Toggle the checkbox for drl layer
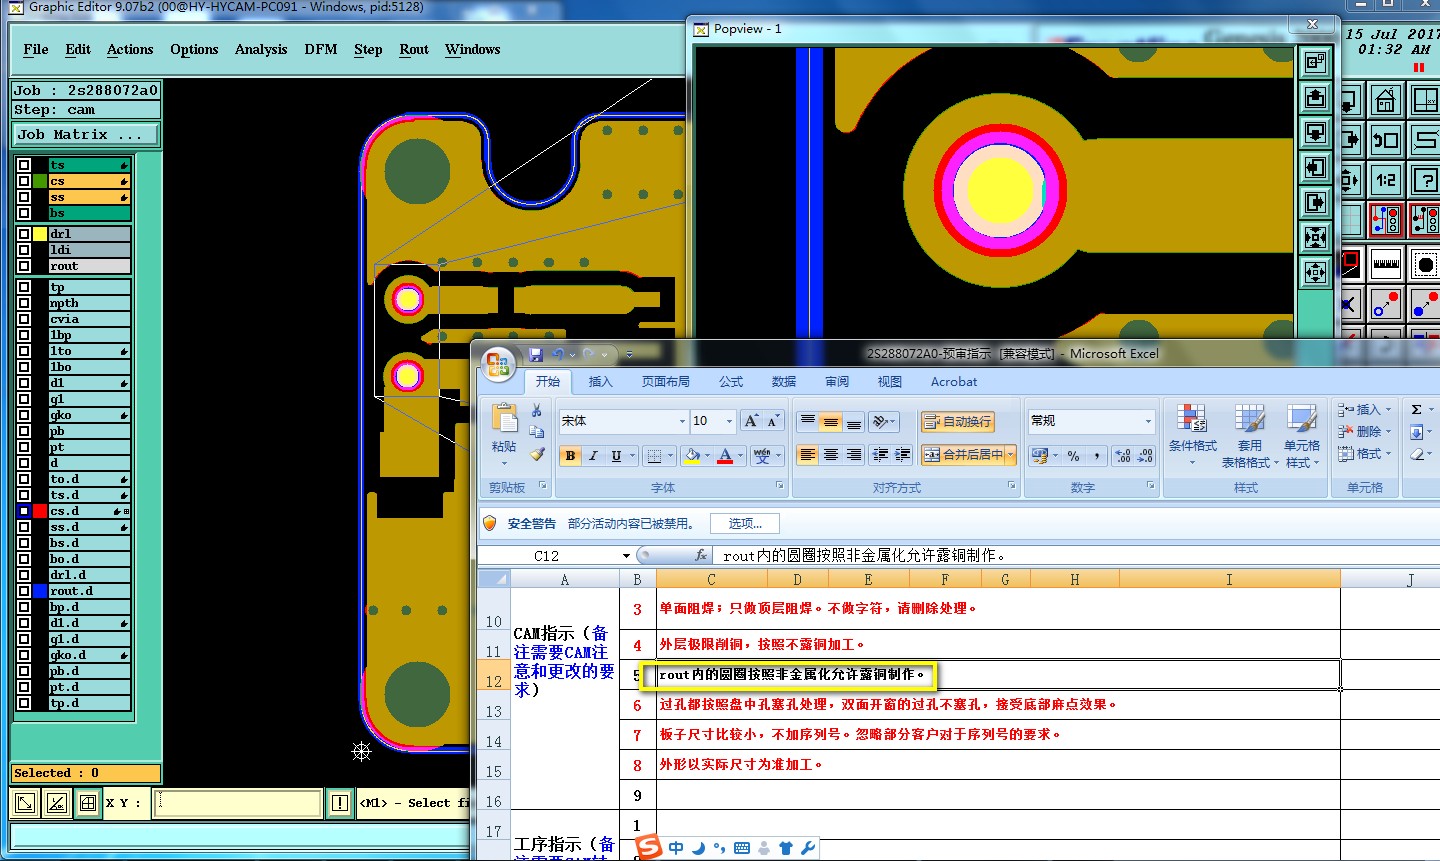The height and width of the screenshot is (861, 1440). (x=23, y=234)
